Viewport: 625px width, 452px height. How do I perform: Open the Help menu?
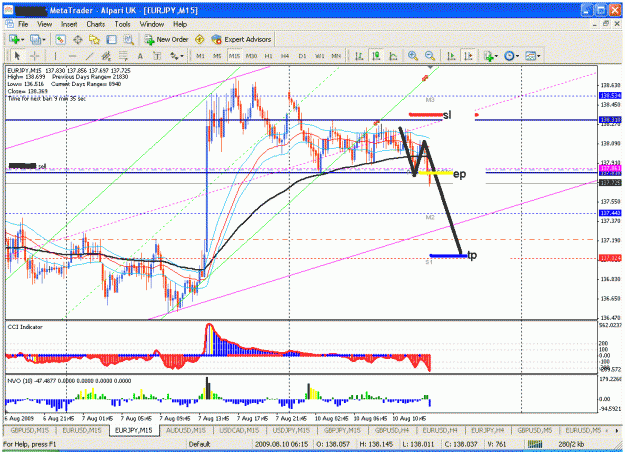click(180, 24)
